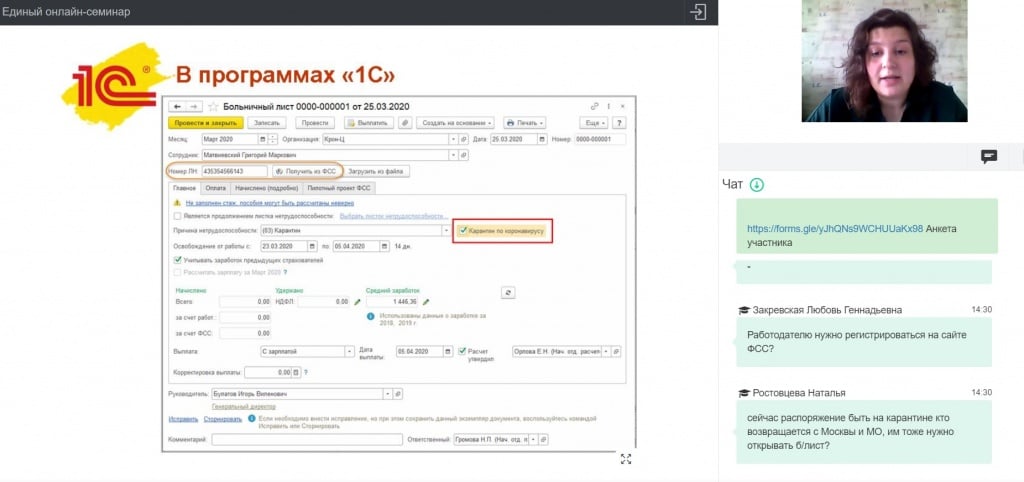Click the Исправить link
The image size is (1024, 482).
184,419
